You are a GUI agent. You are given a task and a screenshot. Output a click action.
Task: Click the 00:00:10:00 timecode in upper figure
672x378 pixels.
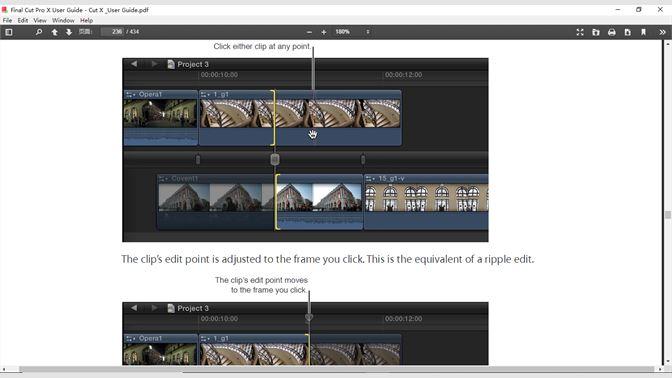pos(219,75)
